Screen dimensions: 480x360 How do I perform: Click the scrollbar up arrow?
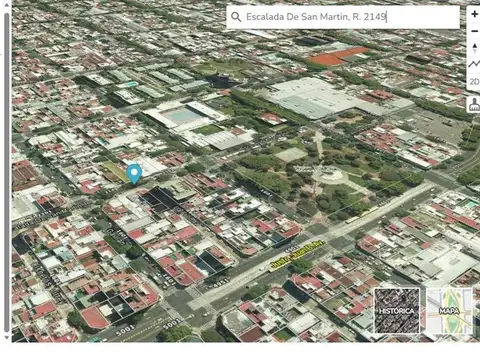[6, 4]
